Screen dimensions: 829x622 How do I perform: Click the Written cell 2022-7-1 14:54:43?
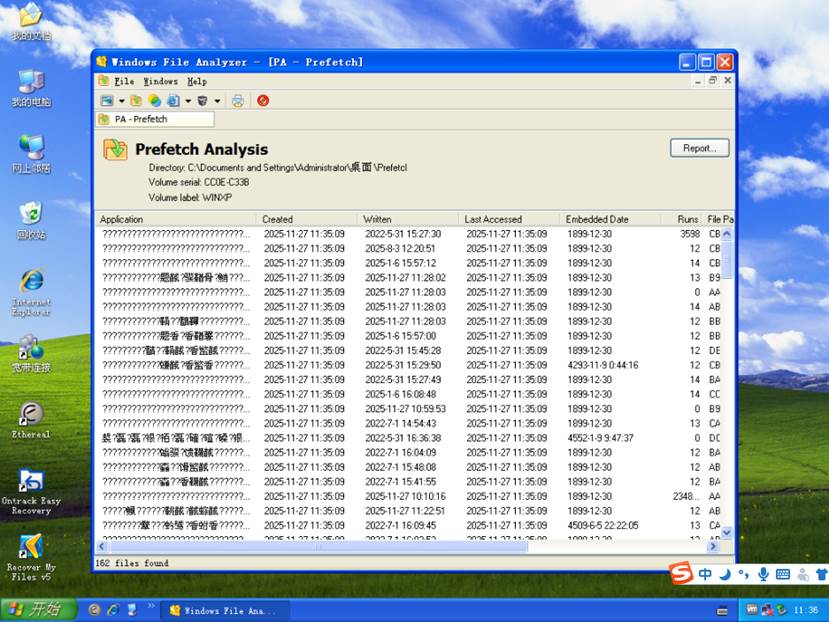click(x=400, y=423)
